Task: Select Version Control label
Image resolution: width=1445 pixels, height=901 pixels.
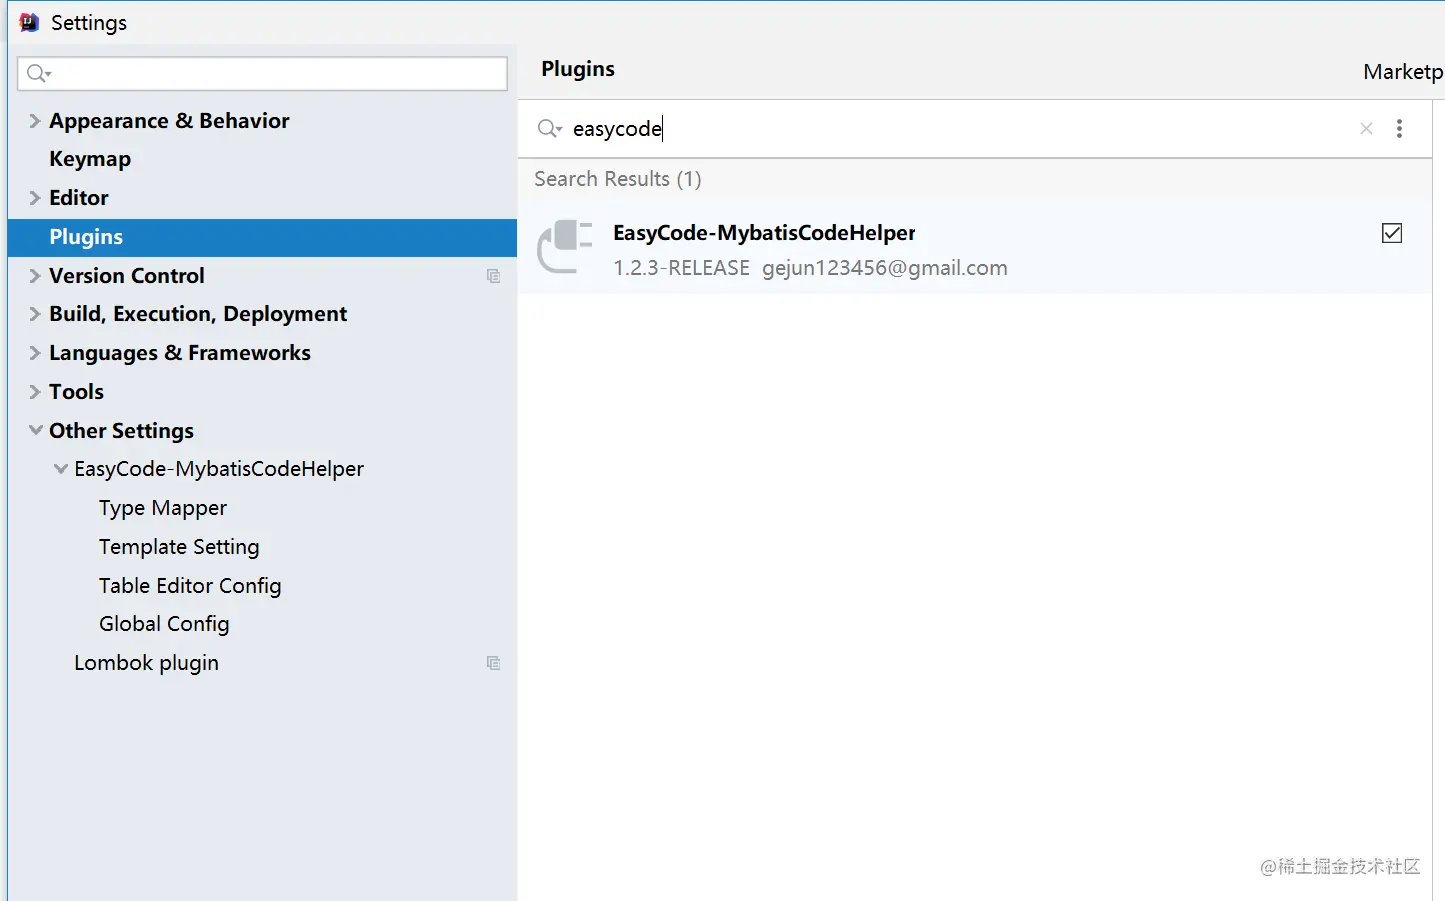Action: [x=127, y=276]
